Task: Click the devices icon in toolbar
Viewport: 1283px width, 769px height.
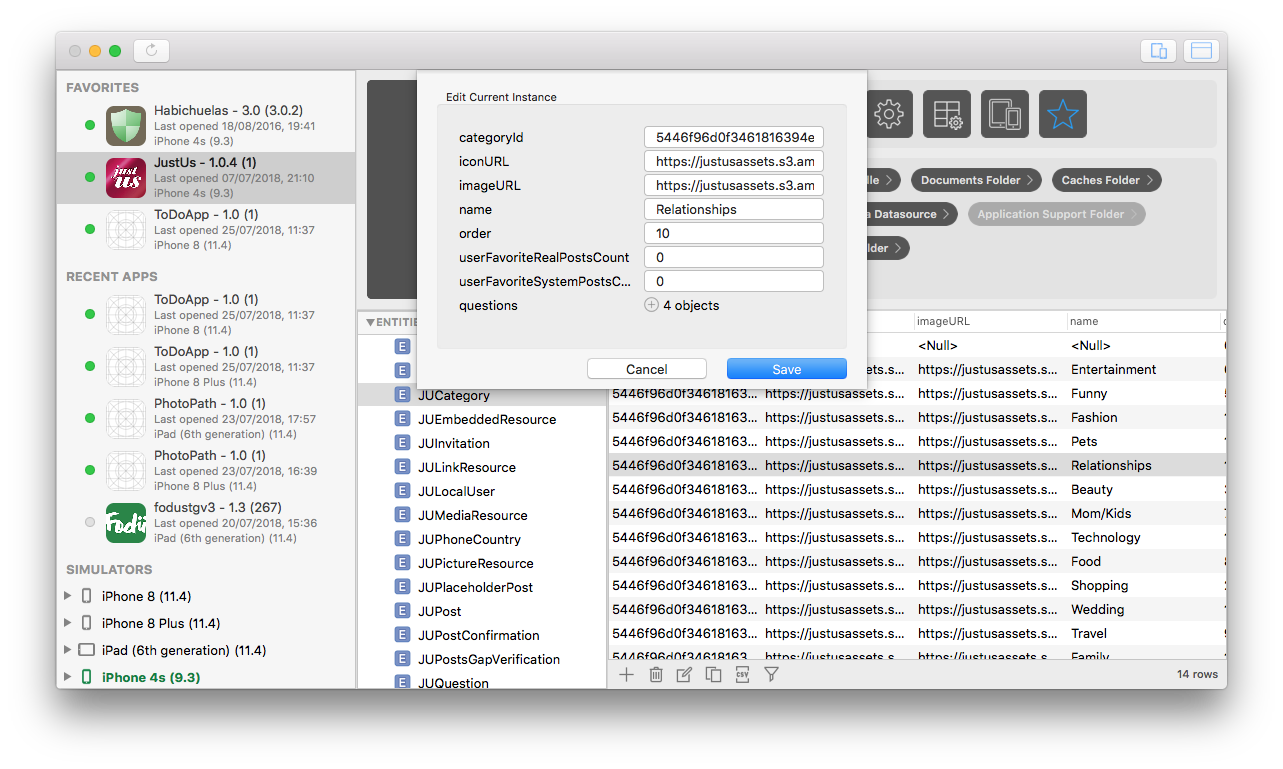Action: 1005,114
